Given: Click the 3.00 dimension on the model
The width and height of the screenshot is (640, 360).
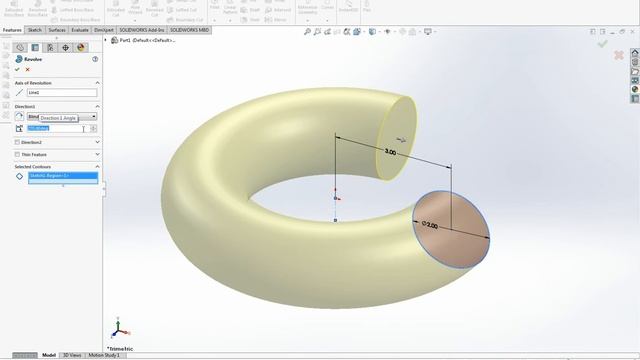Looking at the screenshot, I should pos(390,152).
